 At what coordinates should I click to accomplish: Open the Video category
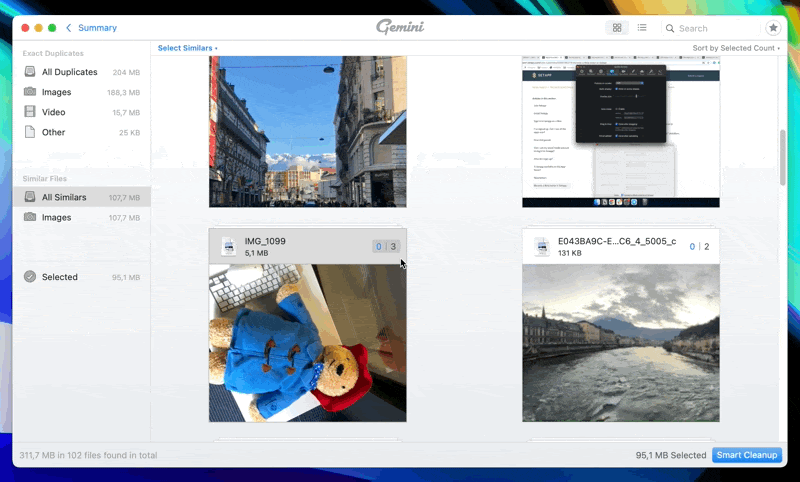click(82, 112)
